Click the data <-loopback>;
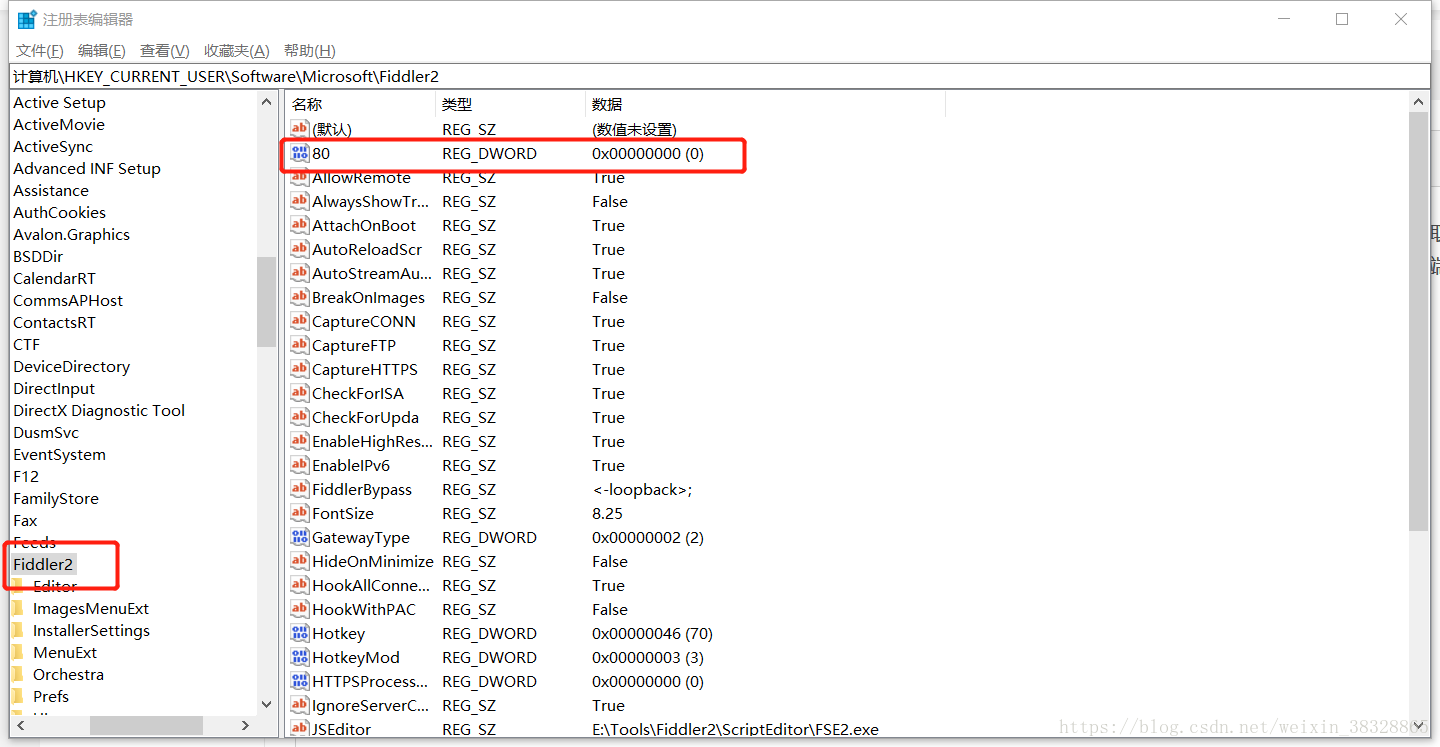The image size is (1440, 747). (x=642, y=490)
